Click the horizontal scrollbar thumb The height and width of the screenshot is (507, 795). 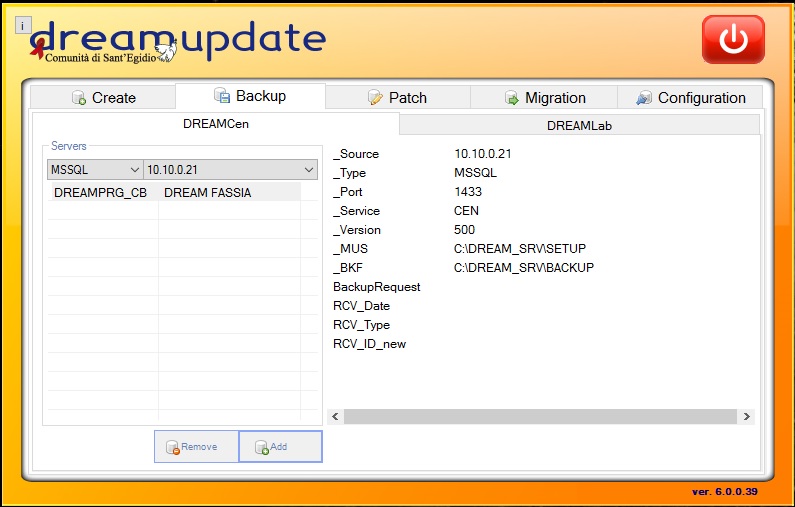pyautogui.click(x=540, y=416)
